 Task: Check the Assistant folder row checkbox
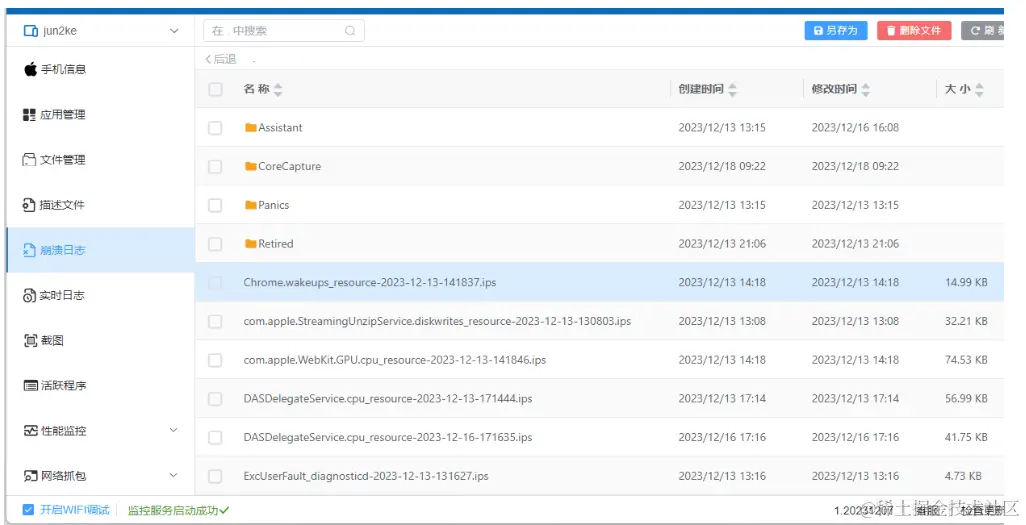215,128
